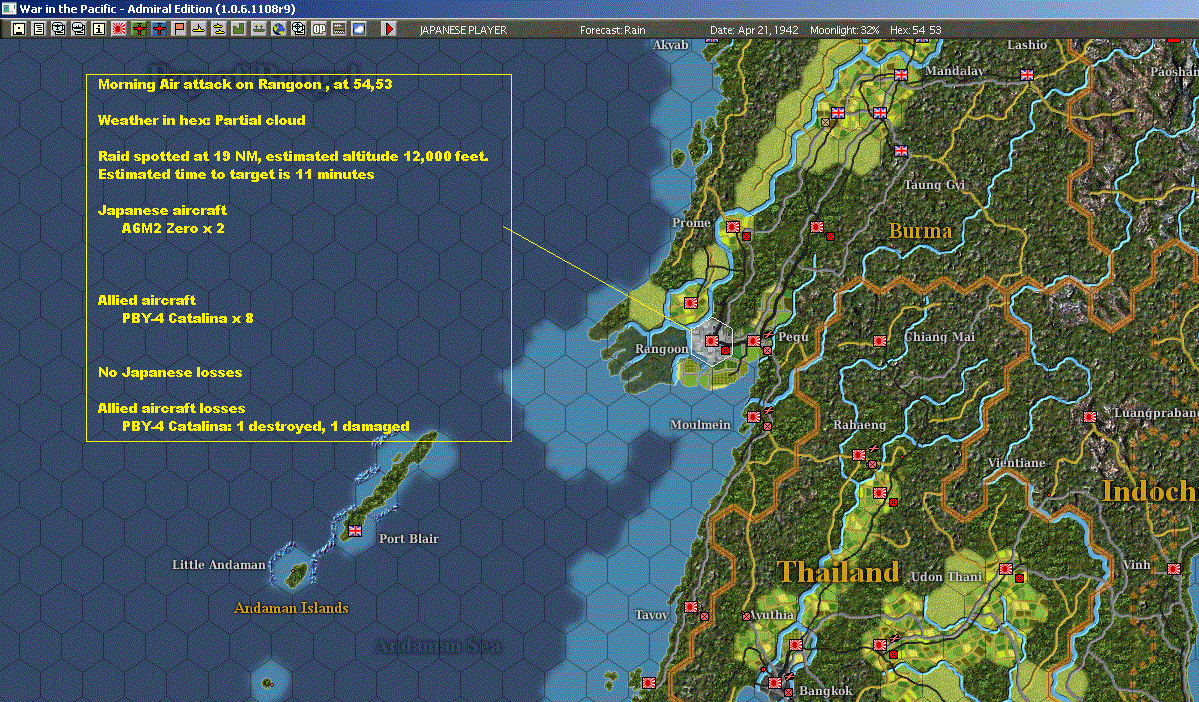Click the single yellow ship icon

[199, 29]
